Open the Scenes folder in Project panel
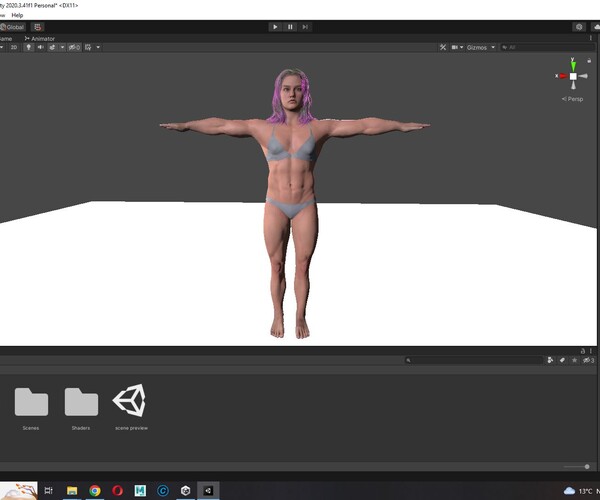Screen dimensions: 600x500 coord(31,402)
